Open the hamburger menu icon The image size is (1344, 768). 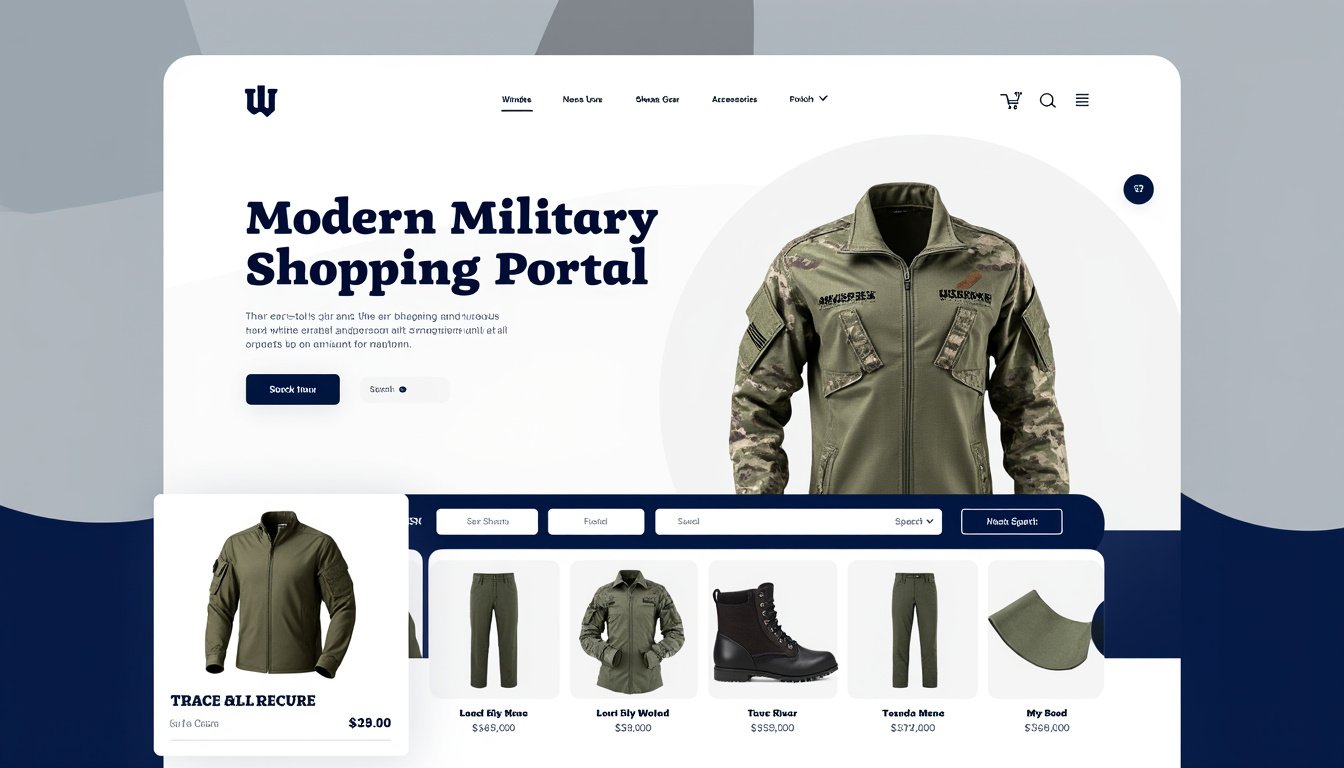[x=1082, y=100]
